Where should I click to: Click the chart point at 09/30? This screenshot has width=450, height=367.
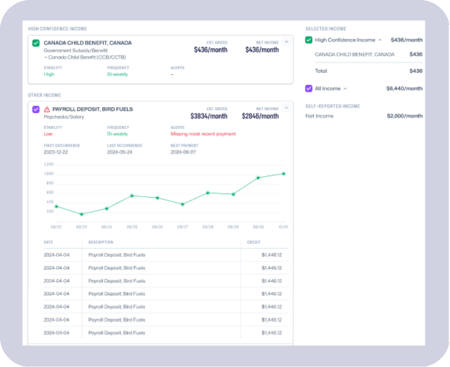pyautogui.click(x=258, y=178)
